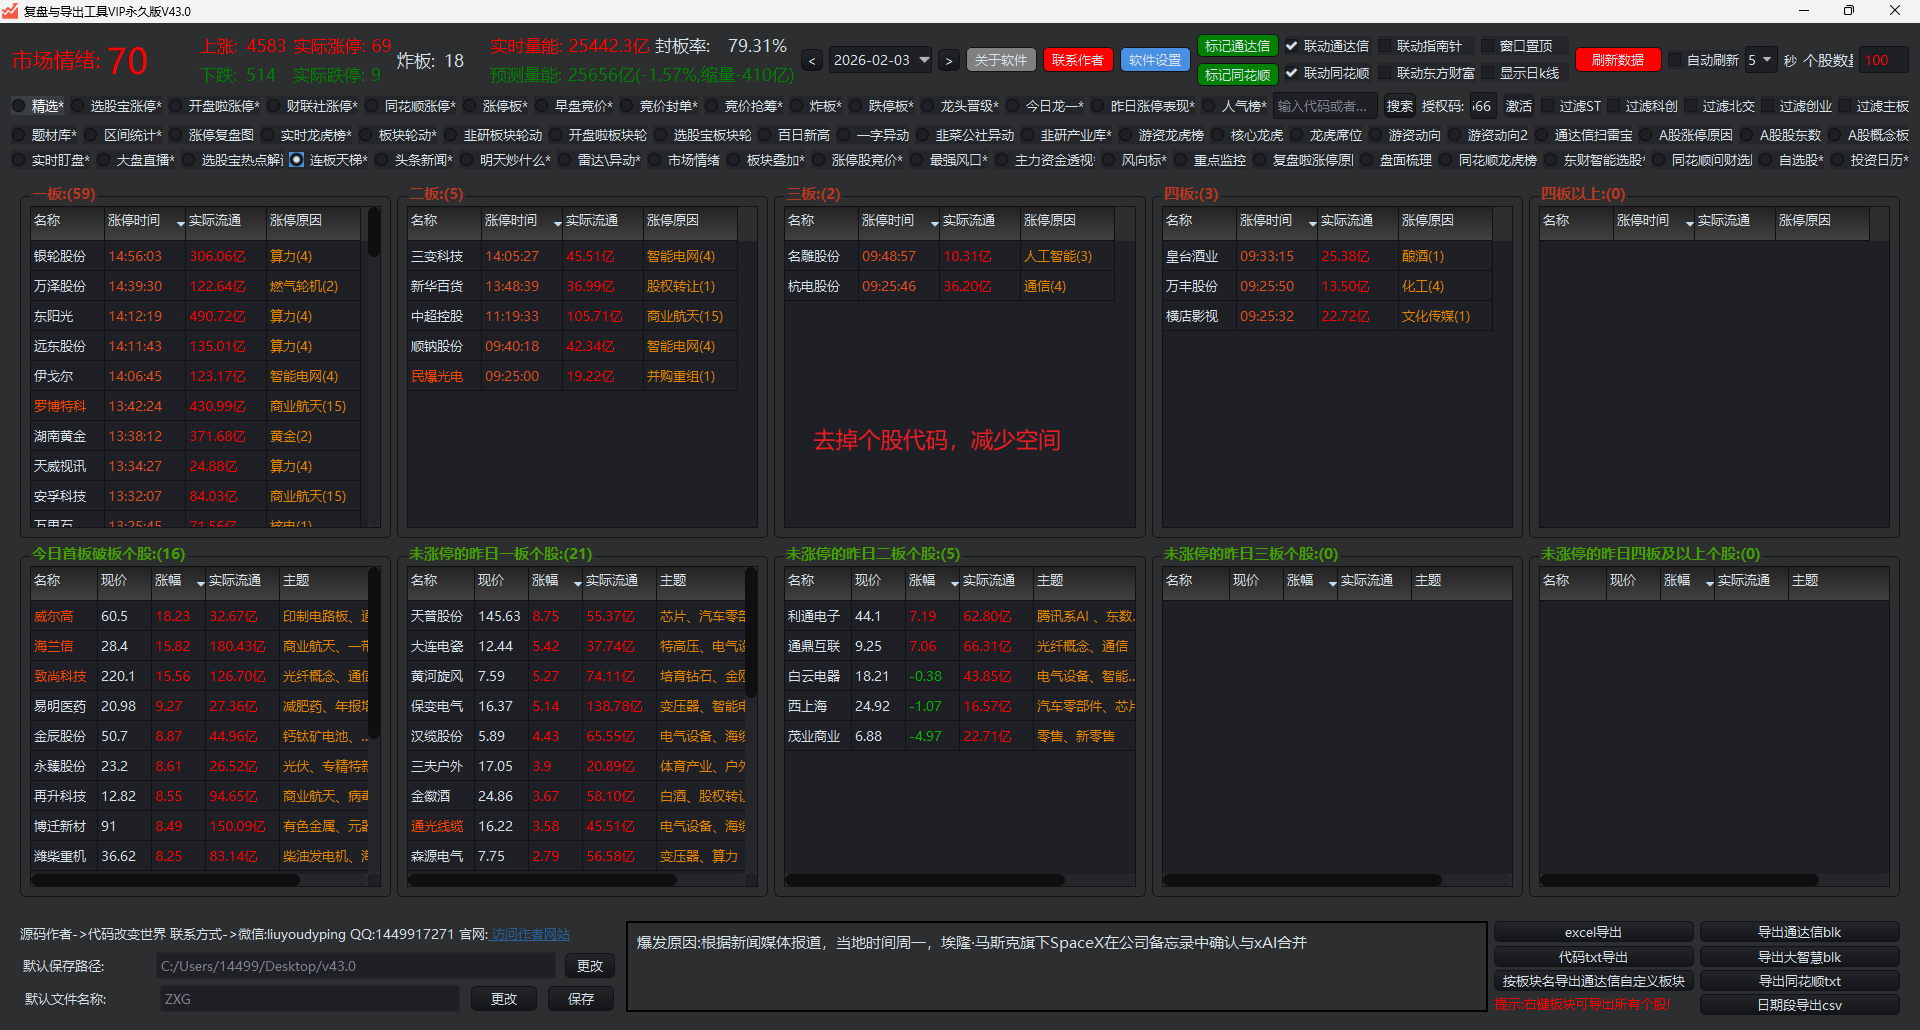Click sort arrow in 一板 涨停时间 header
1920x1030 pixels.
[180, 222]
